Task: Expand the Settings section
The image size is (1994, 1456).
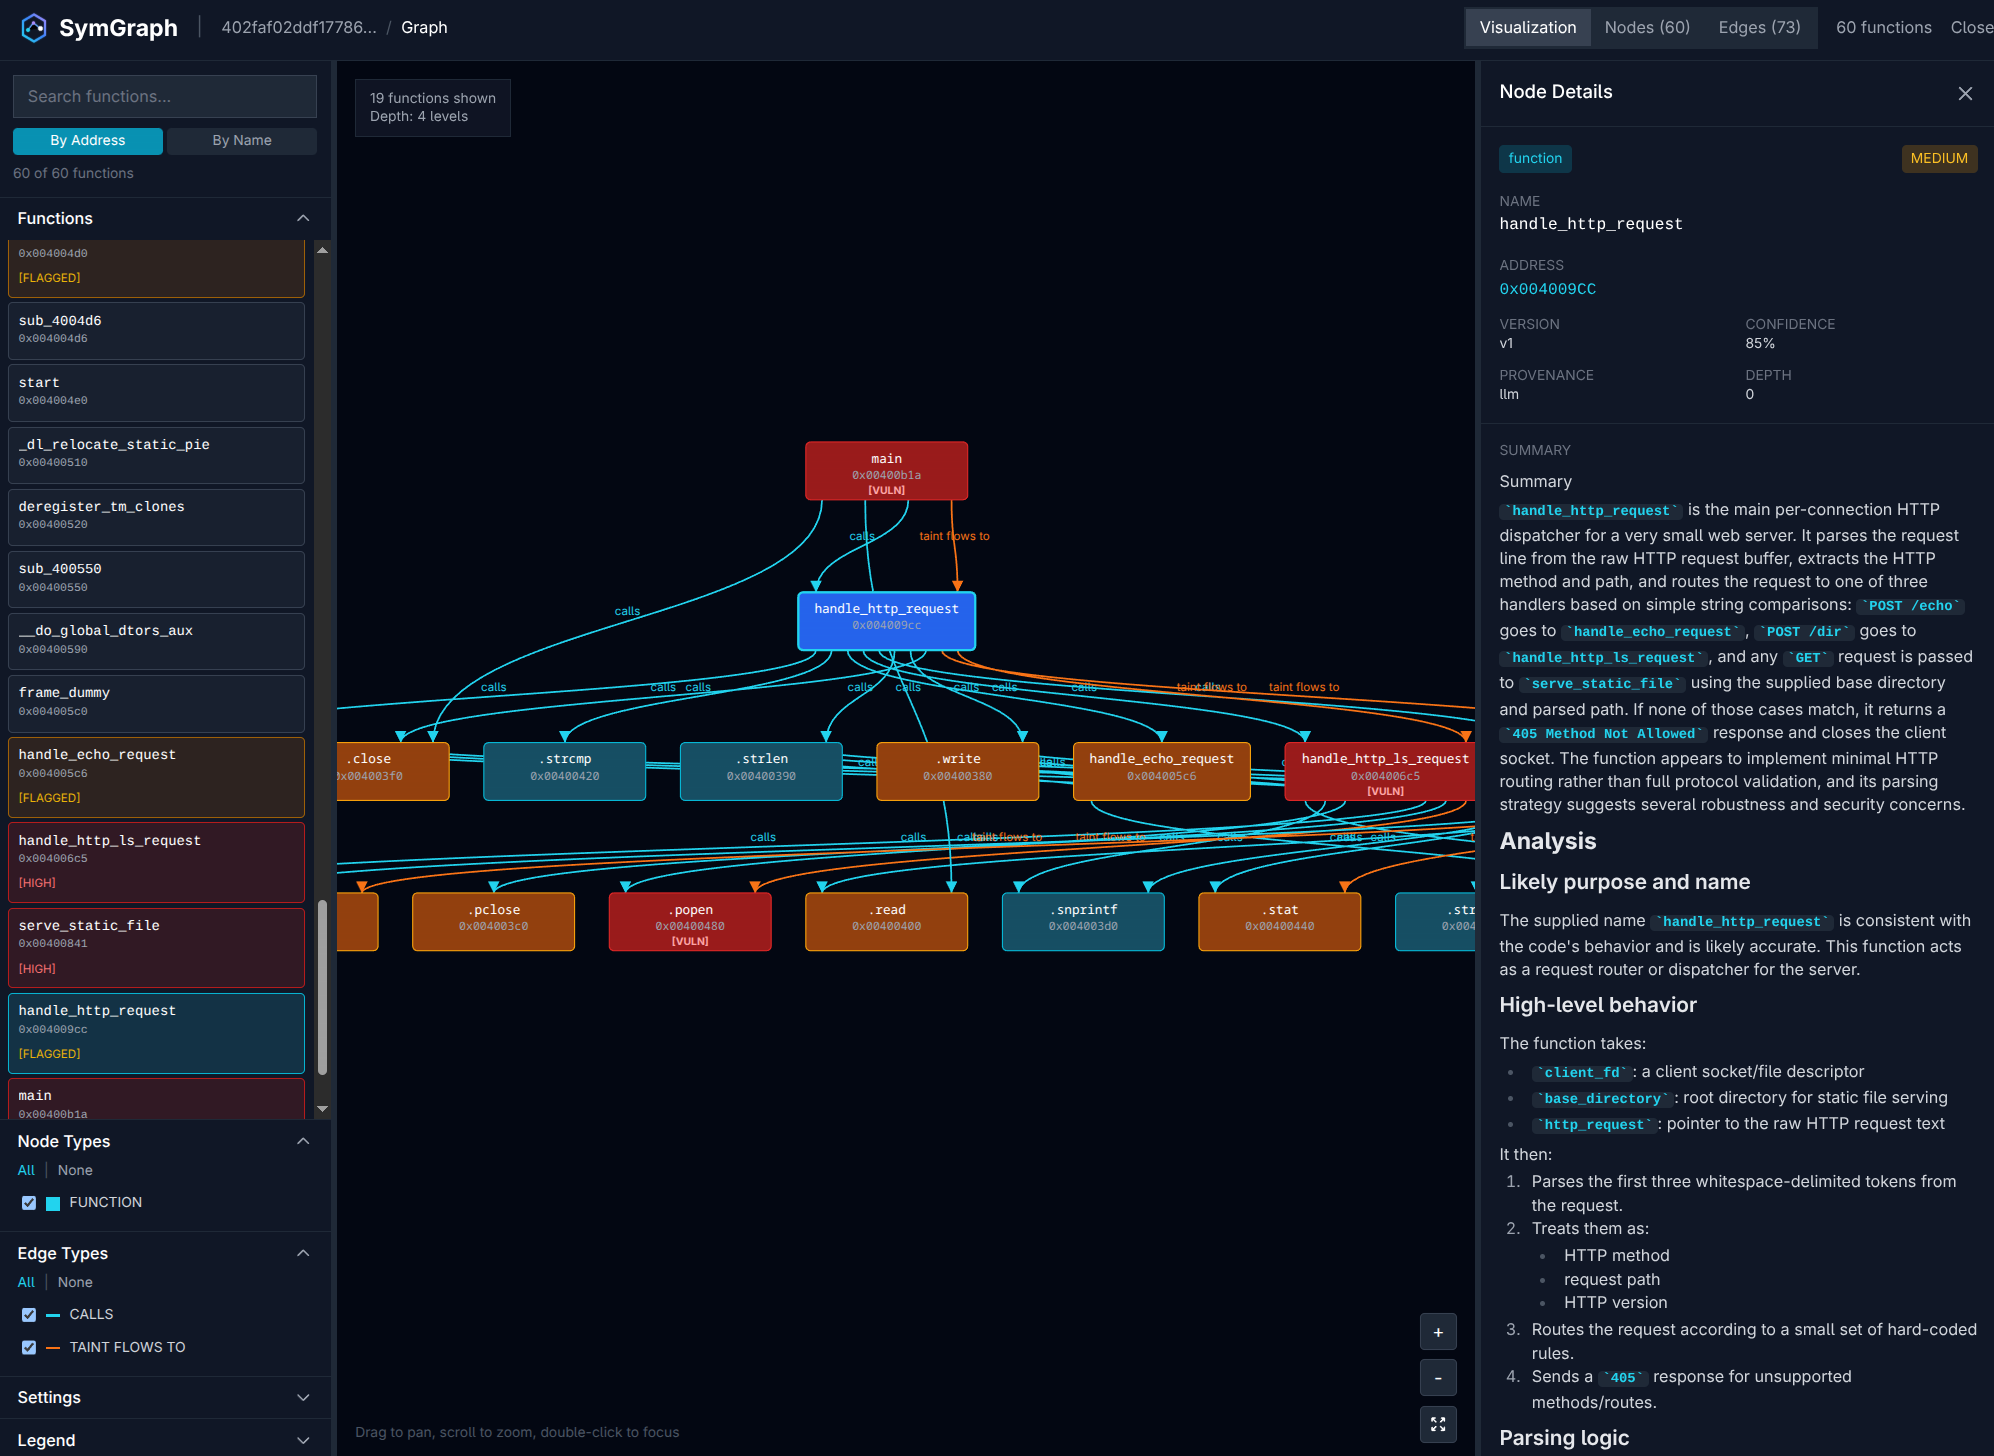Action: point(303,1398)
